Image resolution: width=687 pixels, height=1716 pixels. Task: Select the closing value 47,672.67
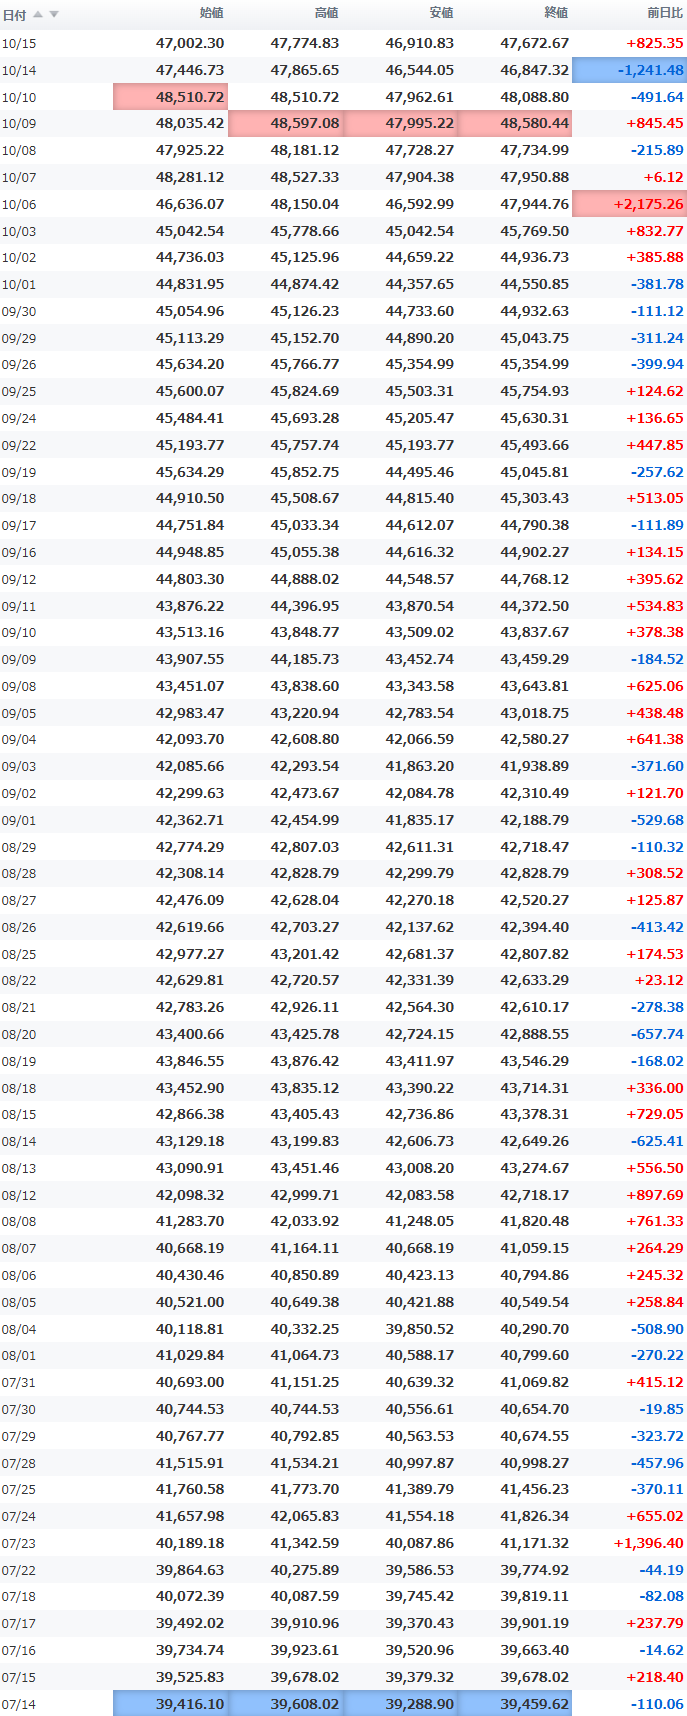pyautogui.click(x=535, y=44)
